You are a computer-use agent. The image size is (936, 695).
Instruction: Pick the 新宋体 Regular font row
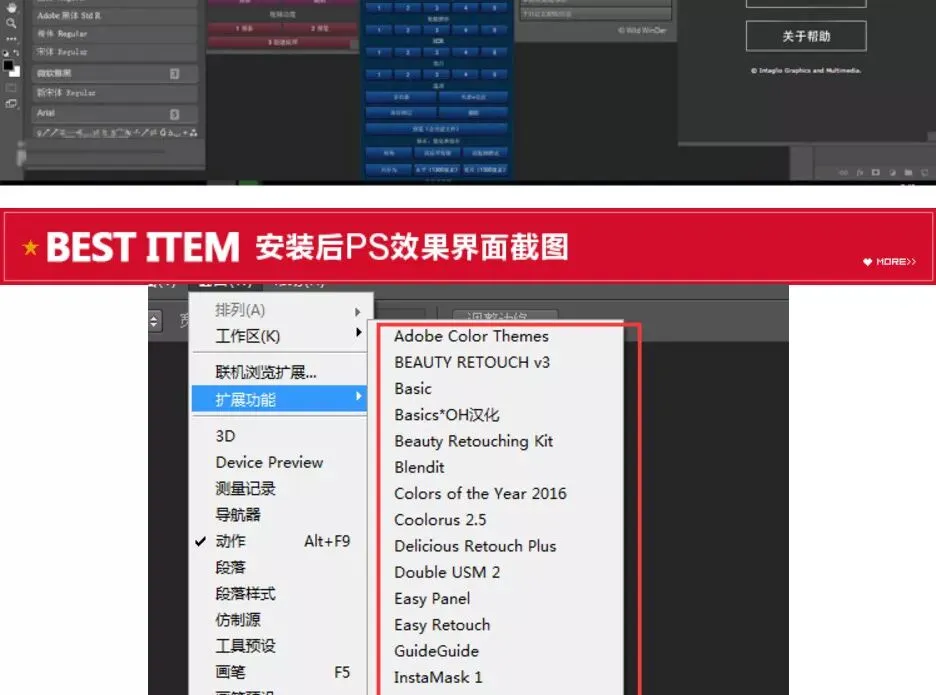pyautogui.click(x=115, y=93)
